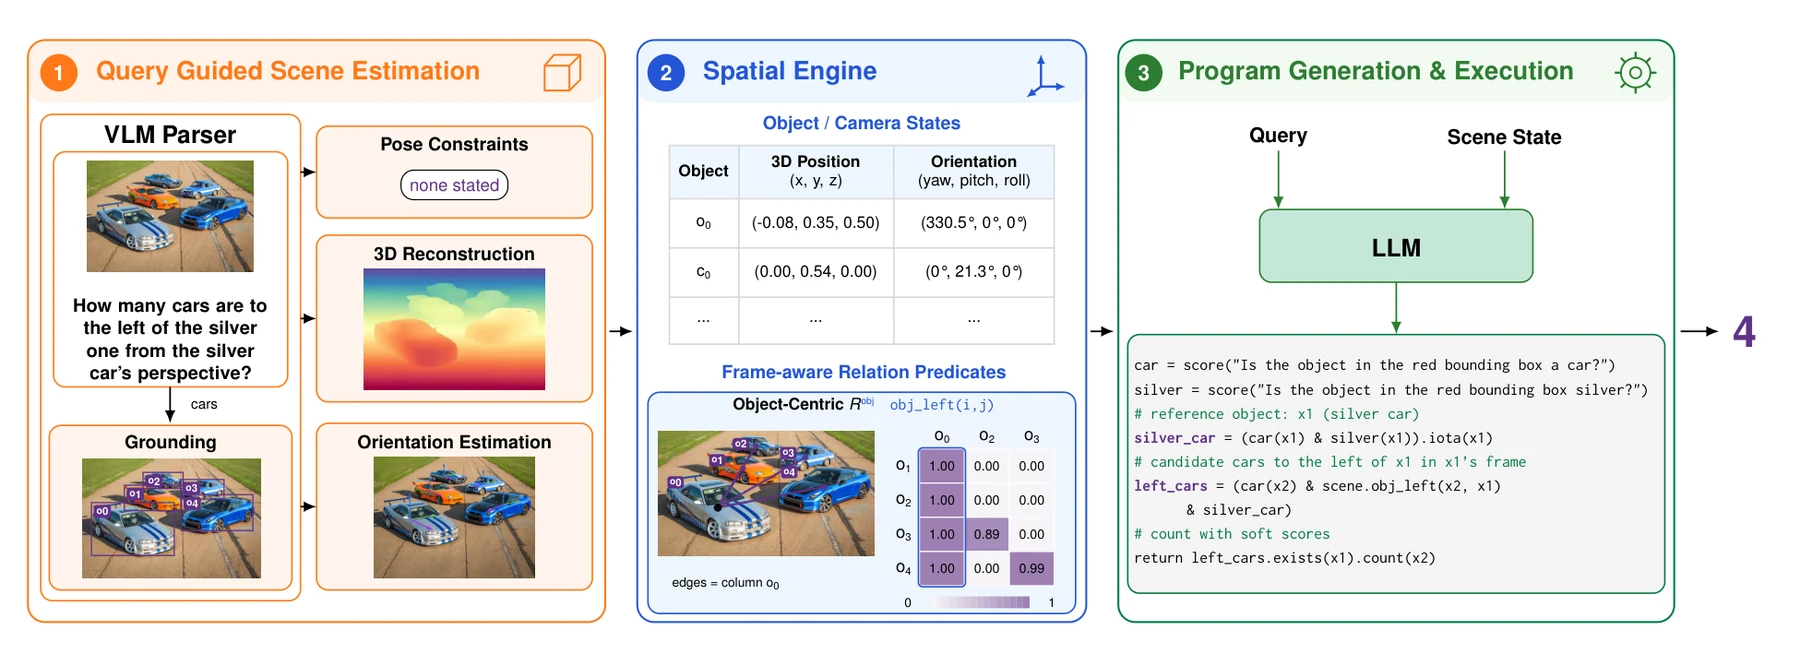Click the 'obj_left(i,j)' predicate label
Viewport: 1800px width, 654px height.
(942, 405)
